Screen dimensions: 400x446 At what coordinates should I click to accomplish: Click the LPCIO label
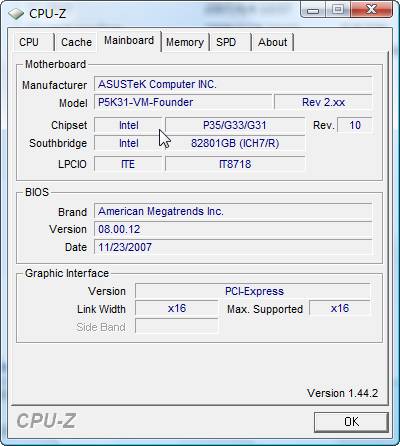point(72,164)
